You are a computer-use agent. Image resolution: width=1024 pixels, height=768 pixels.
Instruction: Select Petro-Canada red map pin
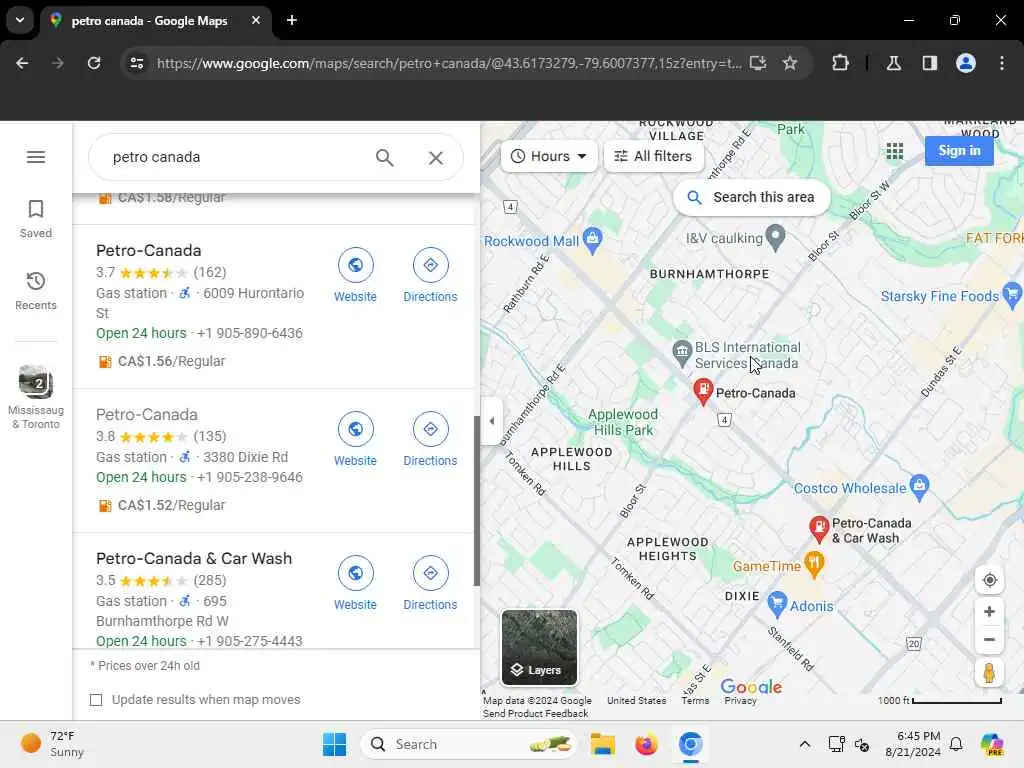tap(703, 391)
